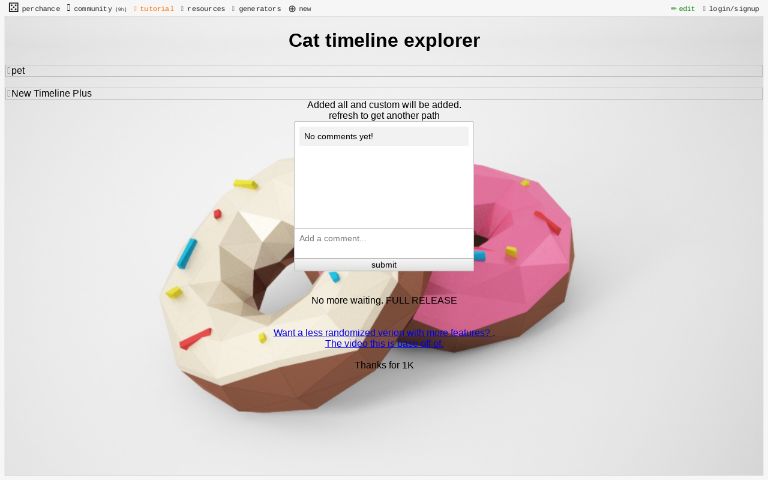Click 'Added all and custom will be added.' text
Viewport: 768px width, 480px height.
tap(384, 104)
